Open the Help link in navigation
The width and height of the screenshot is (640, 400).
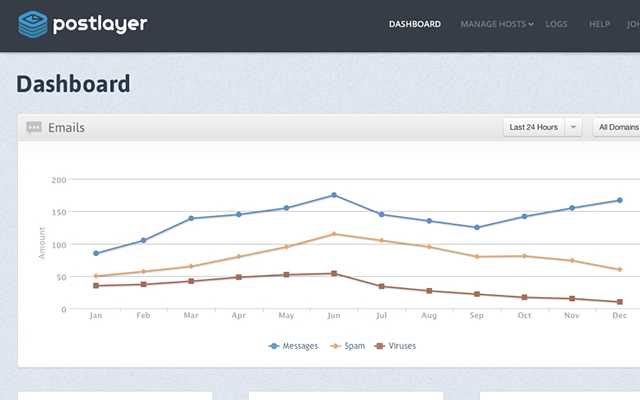tap(600, 24)
